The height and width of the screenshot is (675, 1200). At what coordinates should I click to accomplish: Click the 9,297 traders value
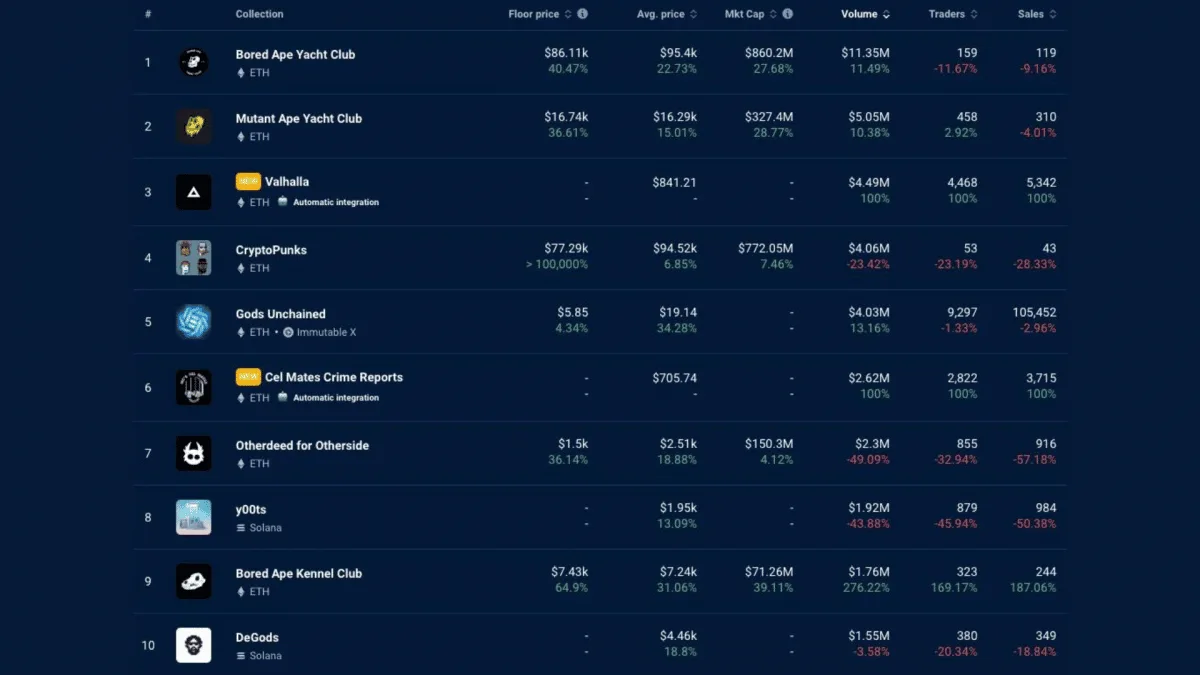962,312
